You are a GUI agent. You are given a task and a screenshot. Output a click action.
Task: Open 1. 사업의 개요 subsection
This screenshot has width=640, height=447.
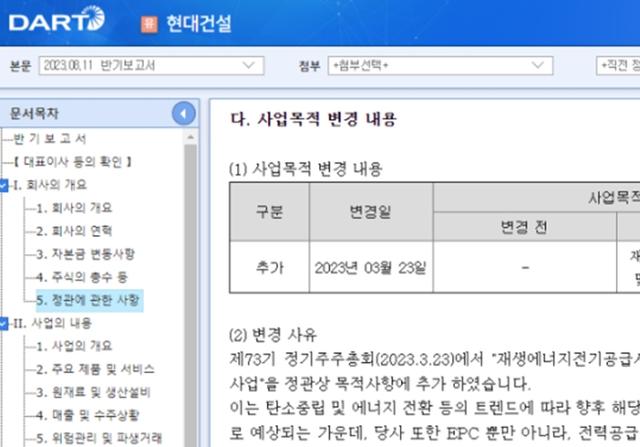click(74, 347)
